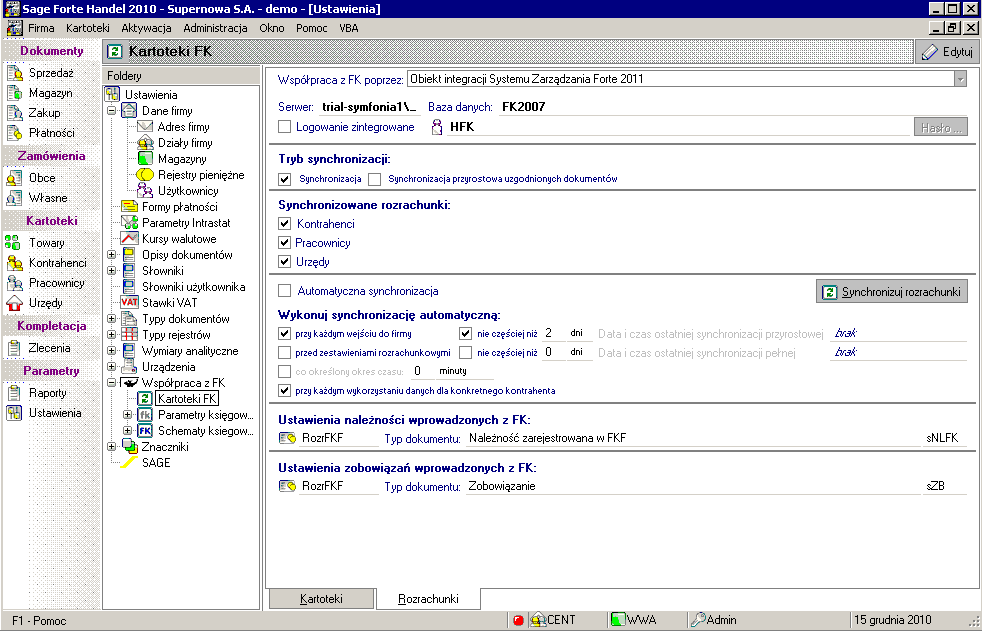Click the Baza danych field FK2007
The image size is (982, 631).
click(523, 106)
